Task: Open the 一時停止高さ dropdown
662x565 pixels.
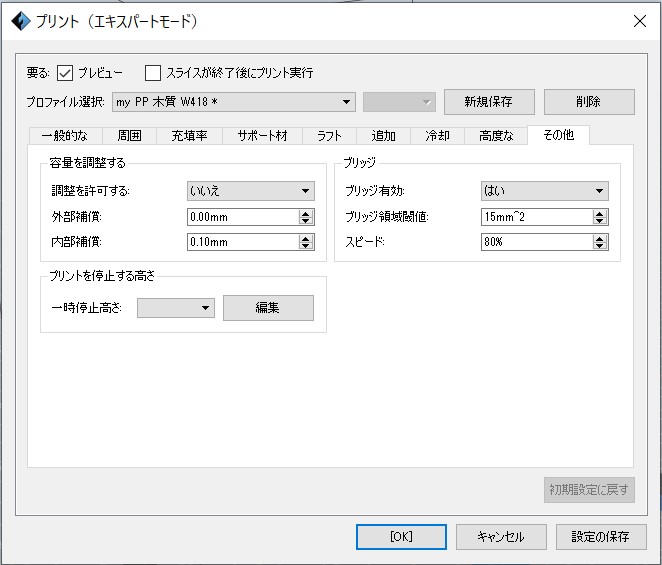Action: [x=176, y=308]
